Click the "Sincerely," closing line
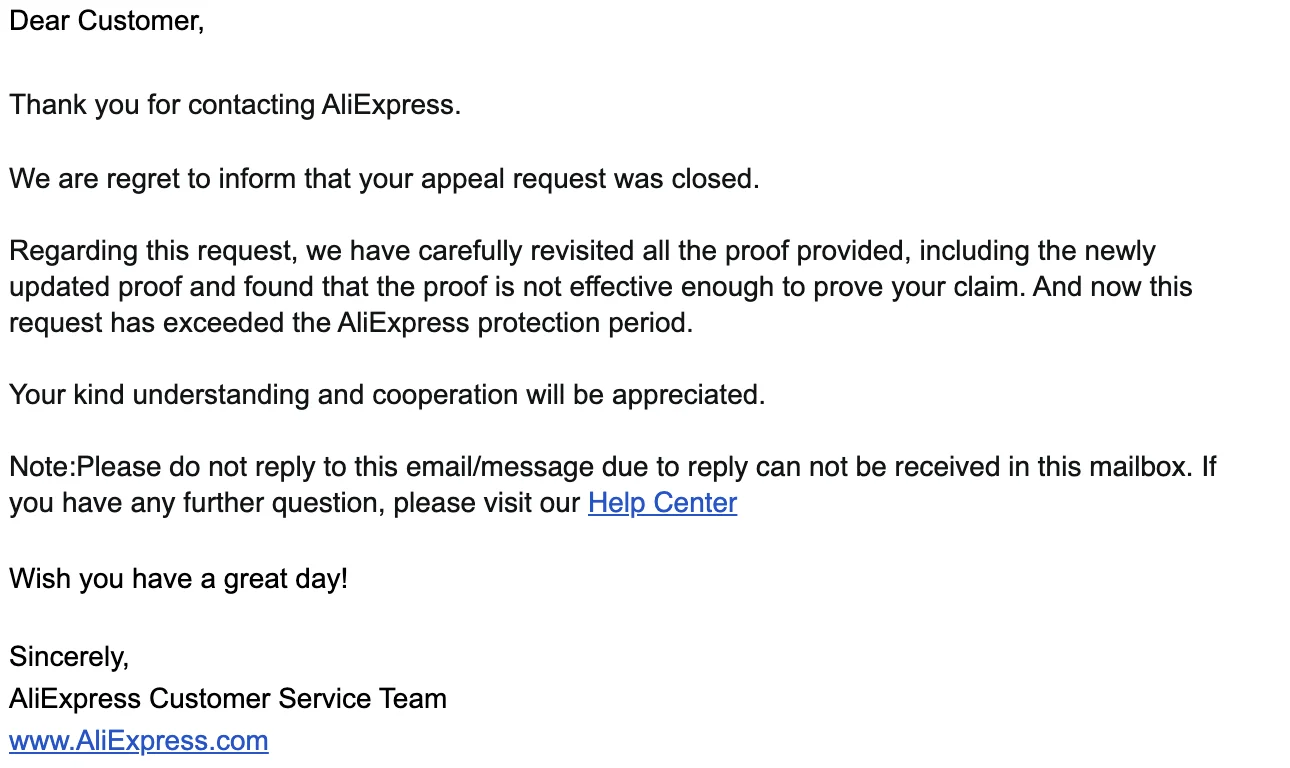The image size is (1290, 768). 69,657
